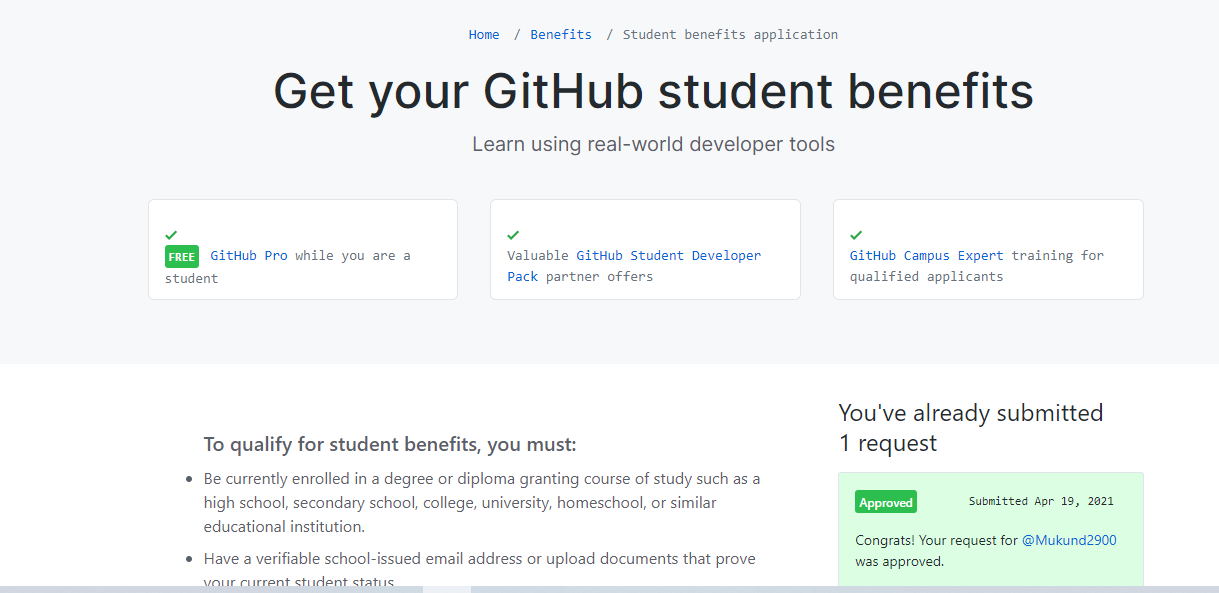The height and width of the screenshot is (593, 1219).
Task: Click the checkmark above GitHub Campus Expert
Action: pyautogui.click(x=856, y=235)
